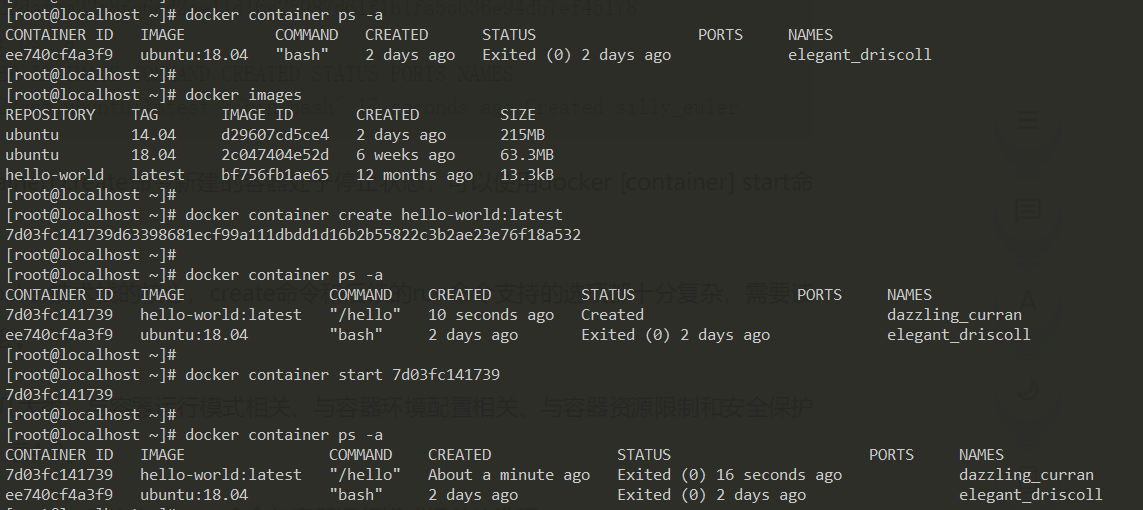Image resolution: width=1143 pixels, height=510 pixels.
Task: Click the '215MB' size value
Action: pyautogui.click(x=522, y=135)
